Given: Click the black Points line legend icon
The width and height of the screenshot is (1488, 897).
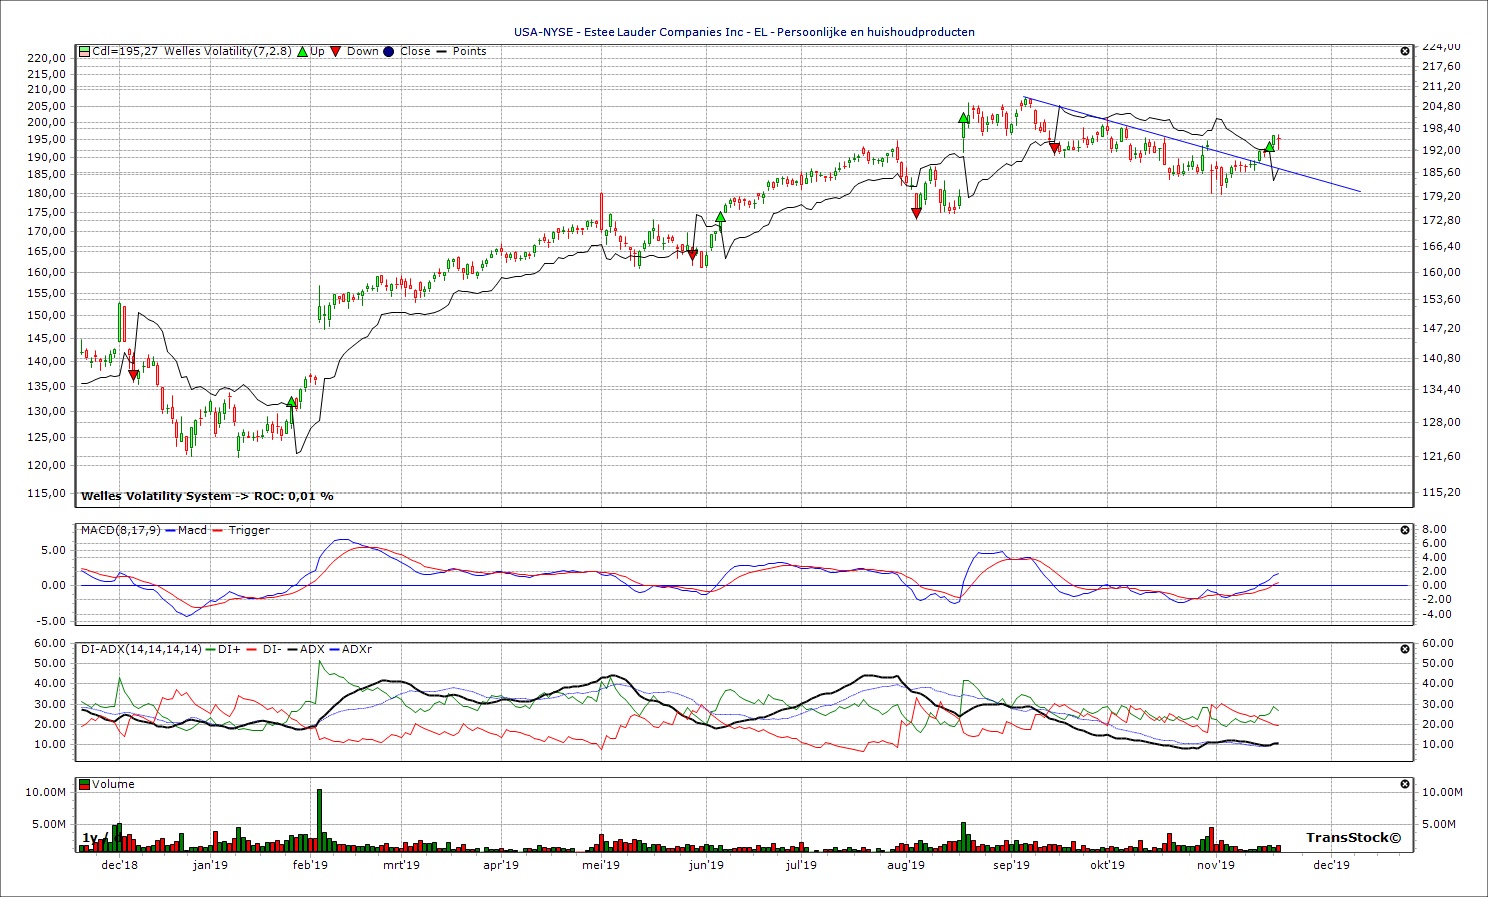Looking at the screenshot, I should point(442,51).
